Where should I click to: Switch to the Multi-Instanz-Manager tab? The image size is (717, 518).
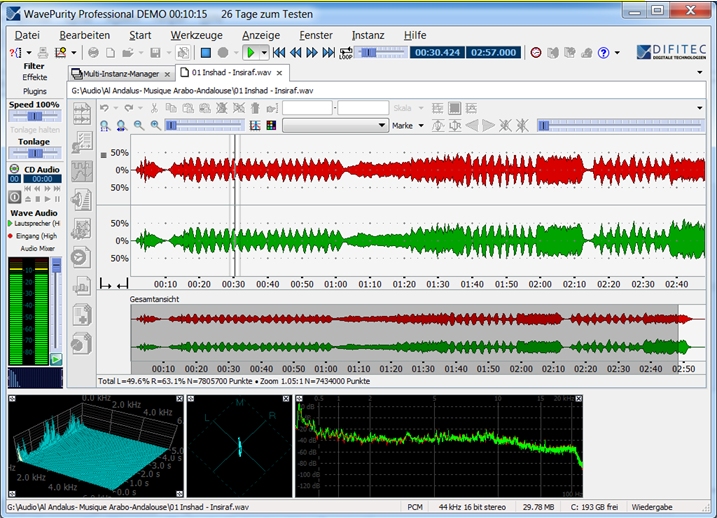click(x=121, y=73)
